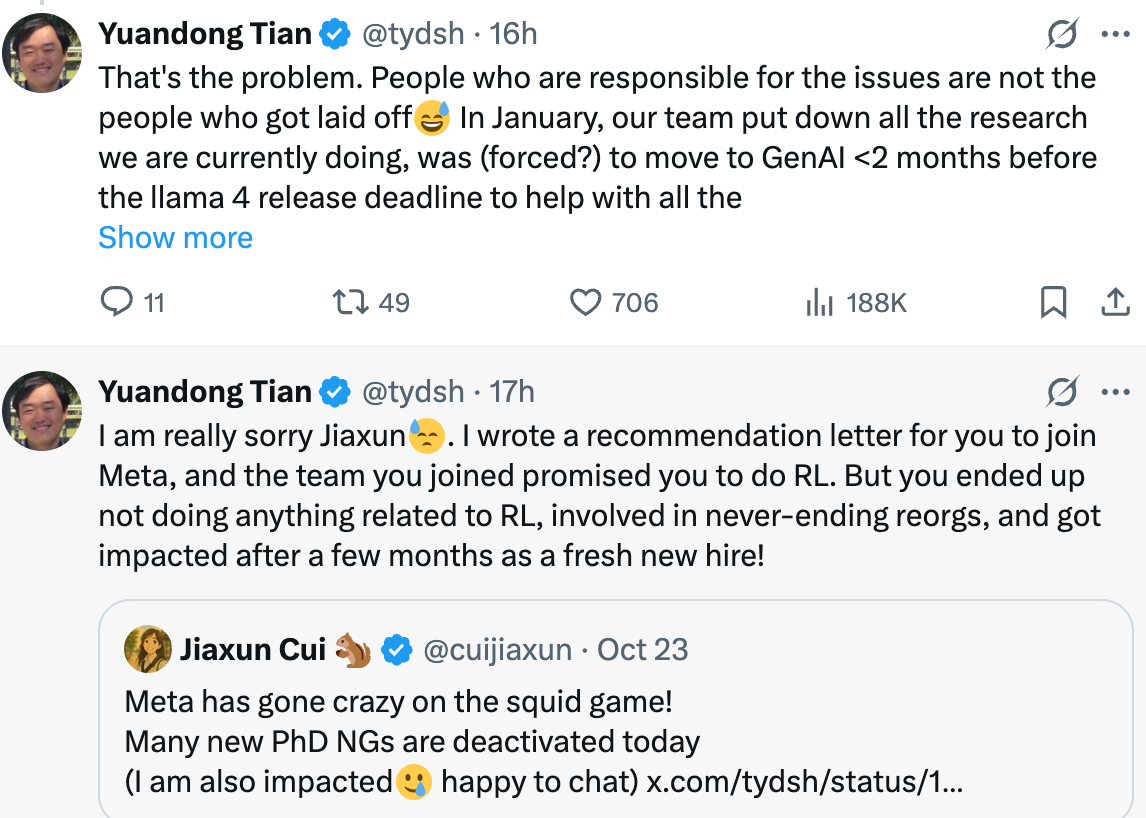Open the @cuijiaxun handle link

pos(497,650)
